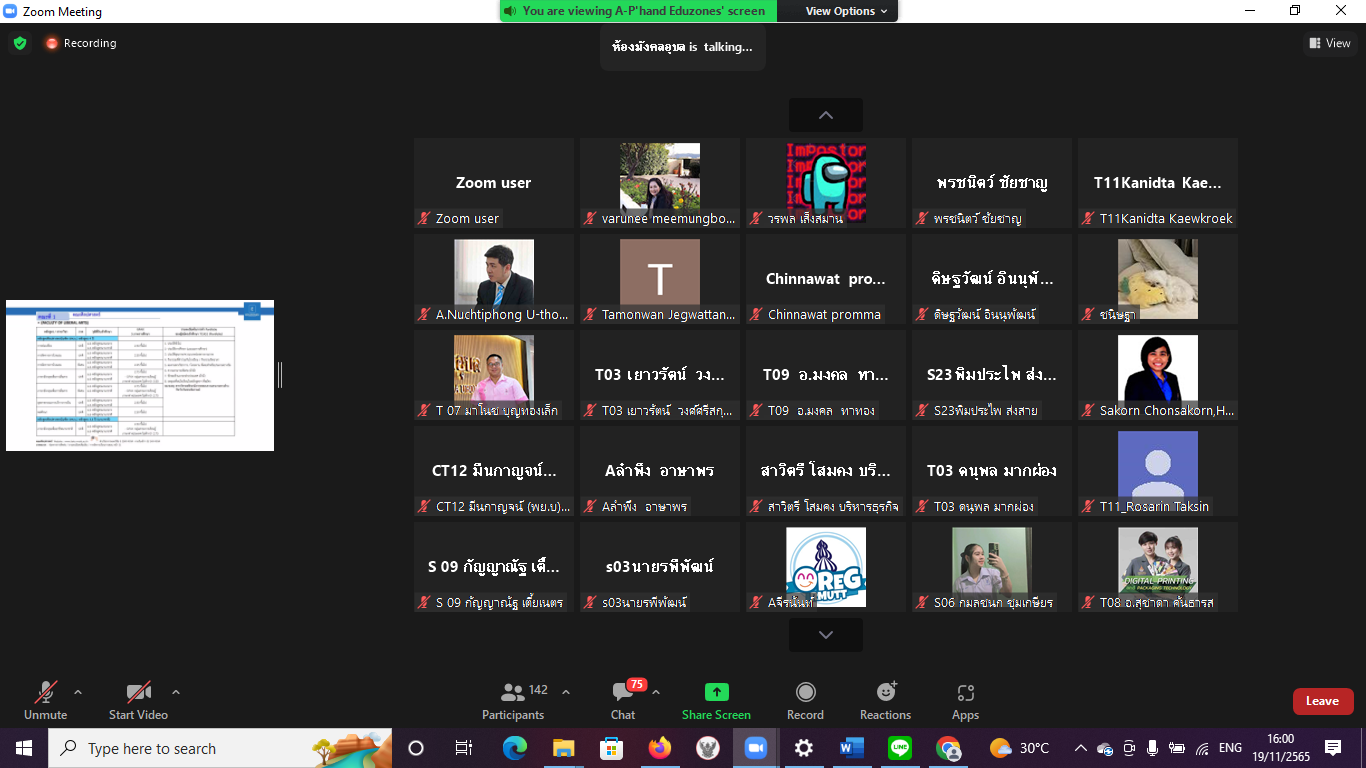The height and width of the screenshot is (768, 1366).
Task: Start recording with the Record icon
Action: [805, 692]
